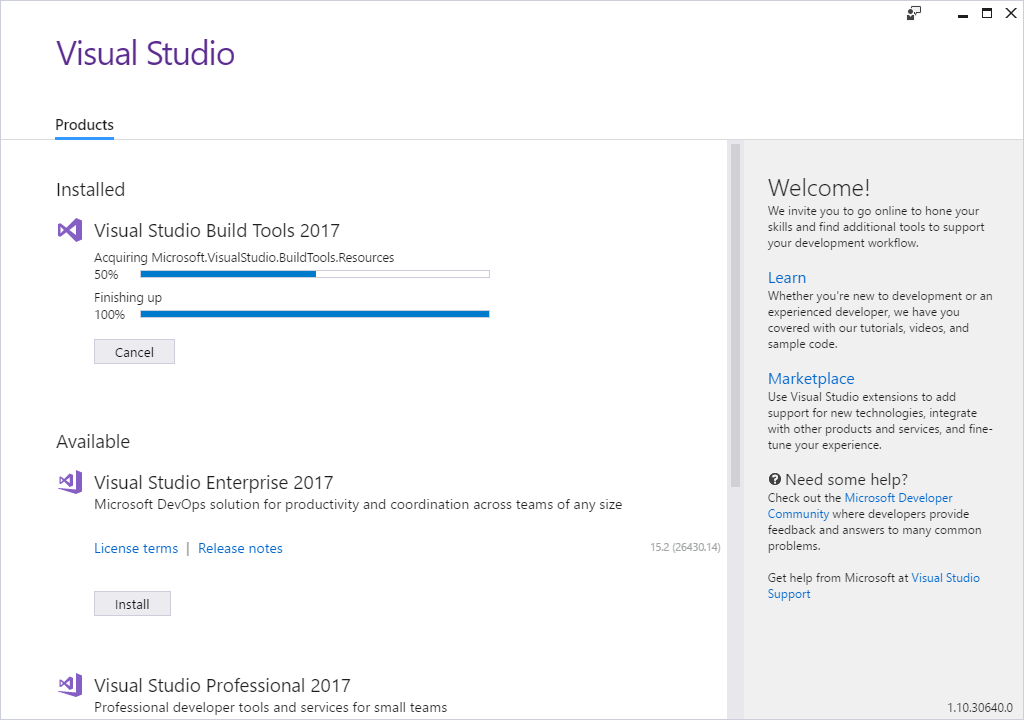
Task: Click the Welcome! heading in the sidebar
Action: 819,187
